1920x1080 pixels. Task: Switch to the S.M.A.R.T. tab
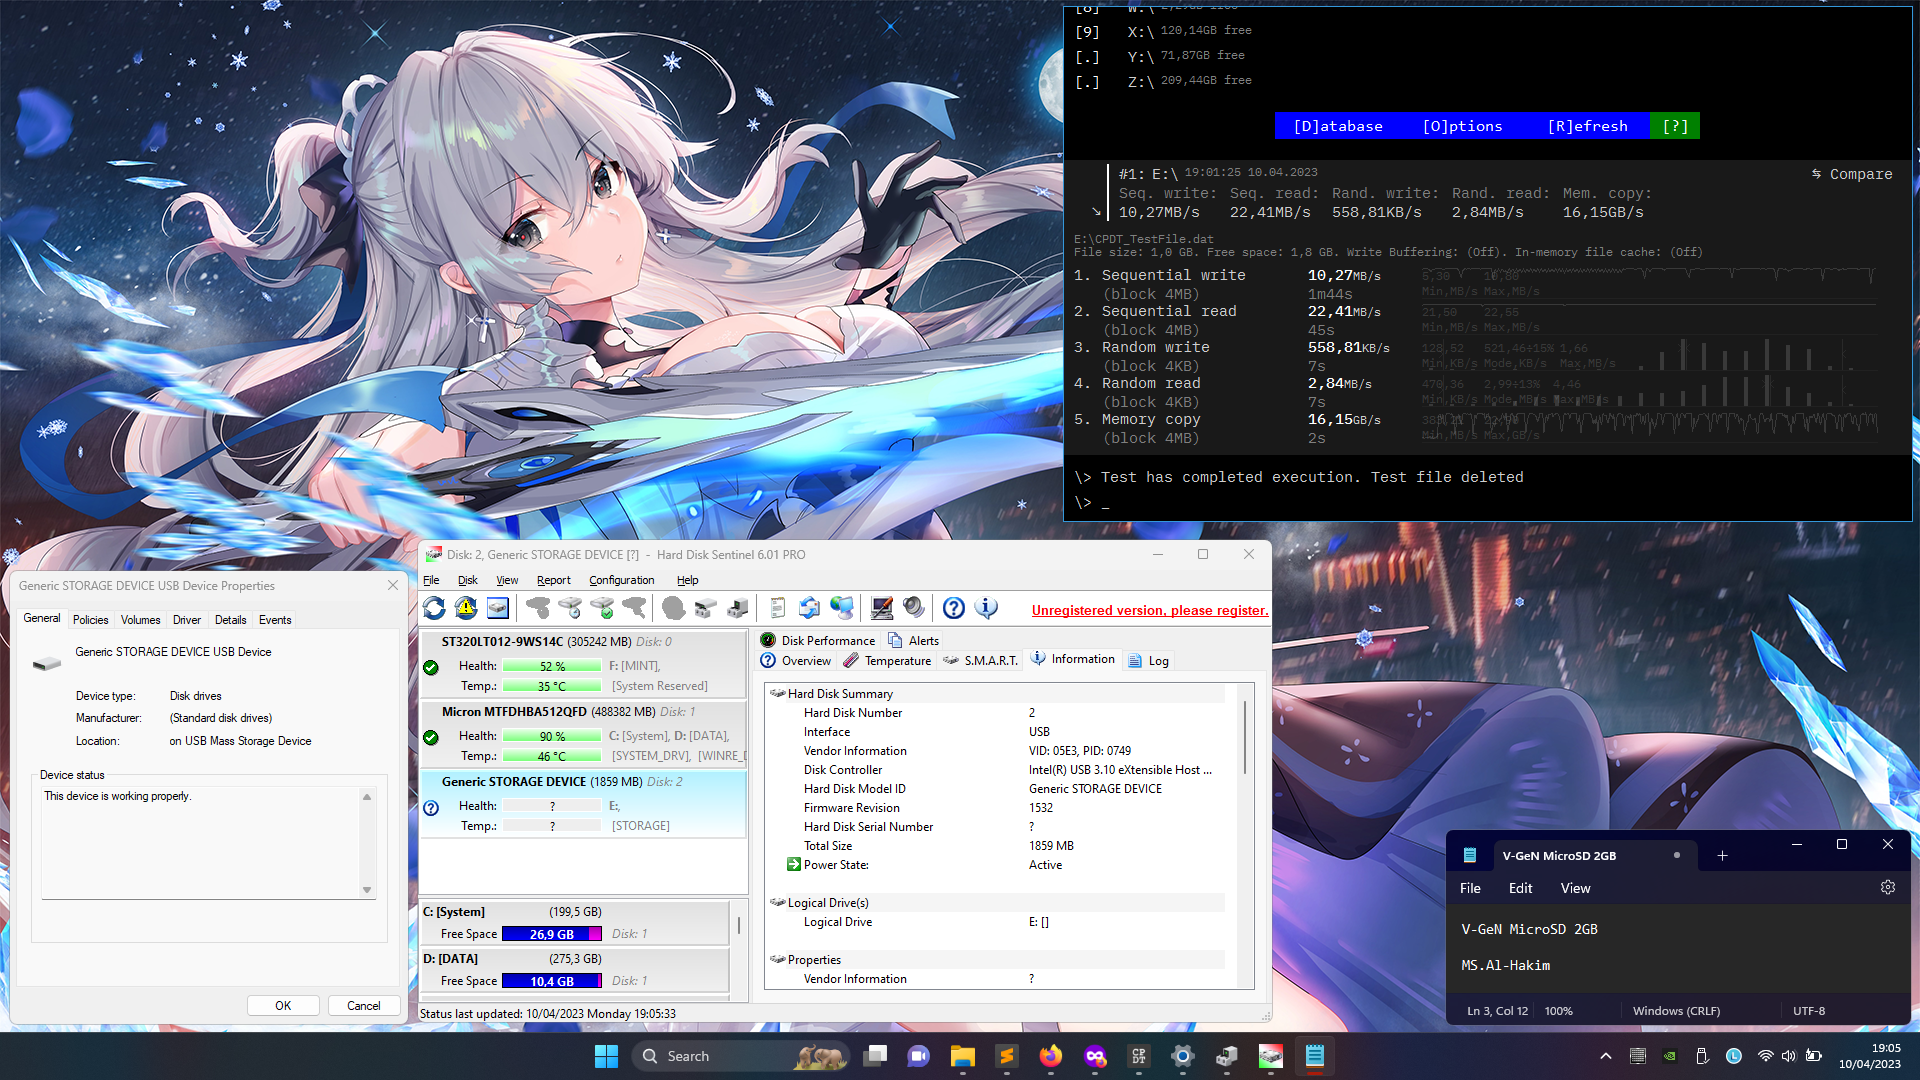pyautogui.click(x=981, y=661)
